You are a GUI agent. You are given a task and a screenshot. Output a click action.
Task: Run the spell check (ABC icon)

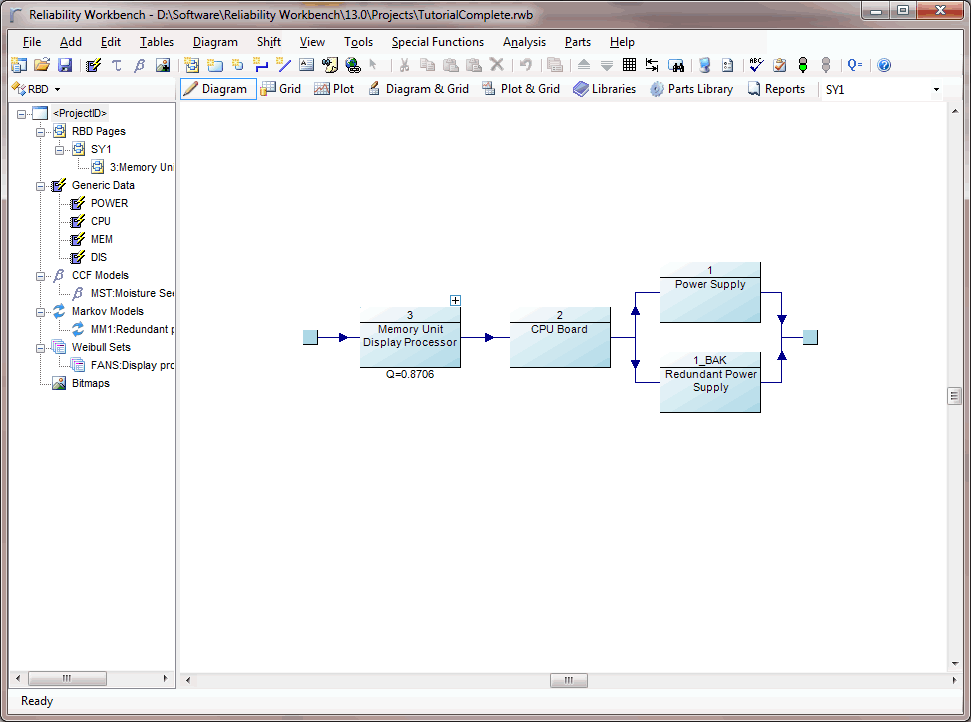755,65
